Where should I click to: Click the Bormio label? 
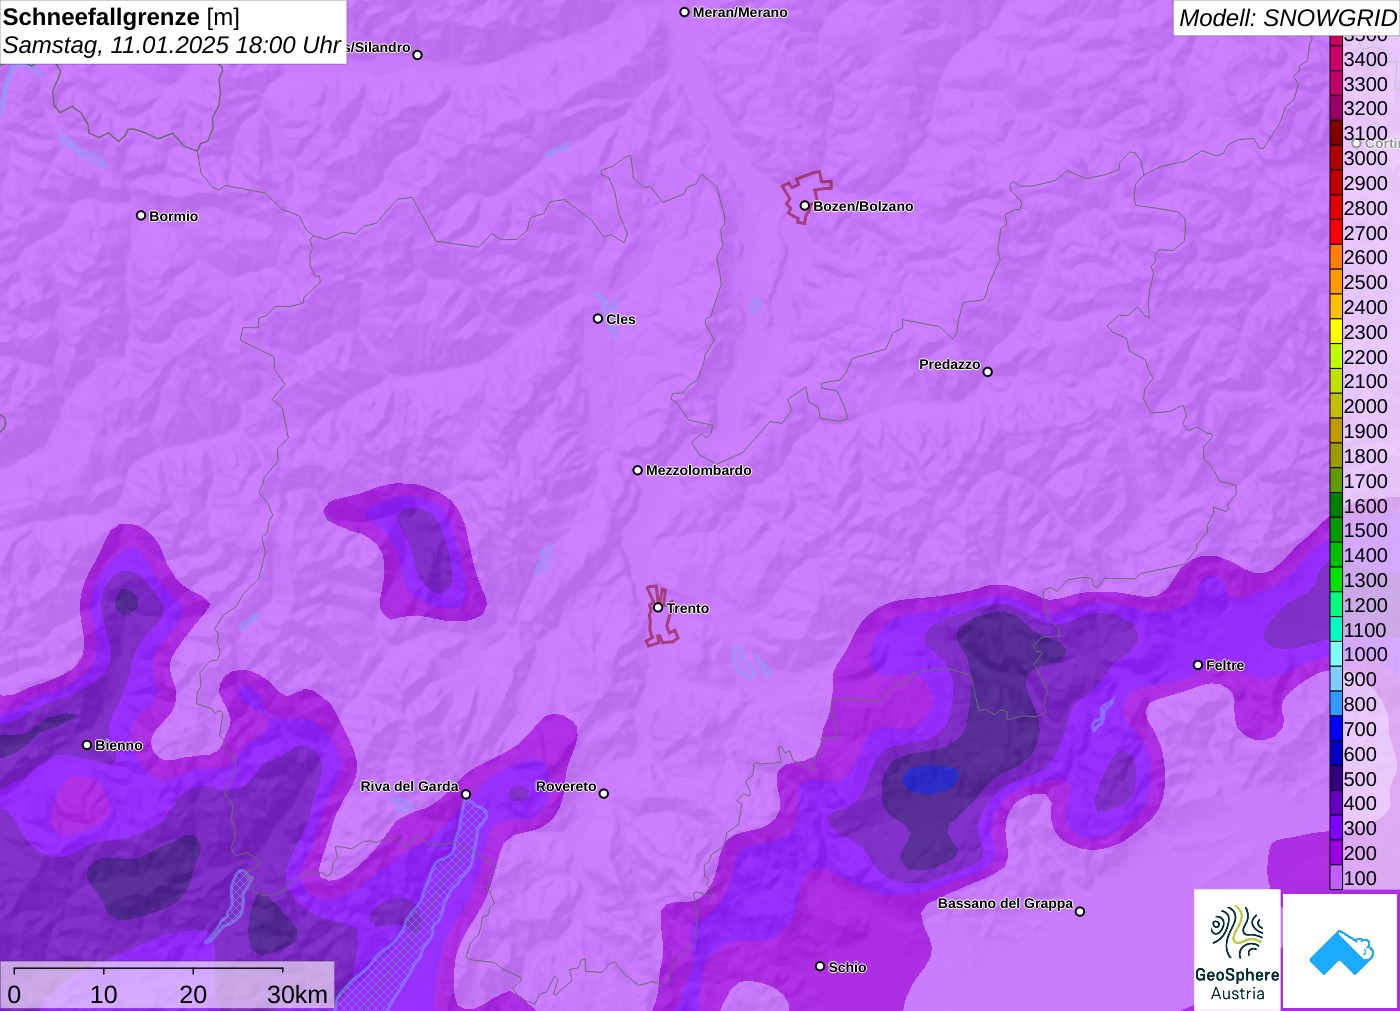pos(174,216)
